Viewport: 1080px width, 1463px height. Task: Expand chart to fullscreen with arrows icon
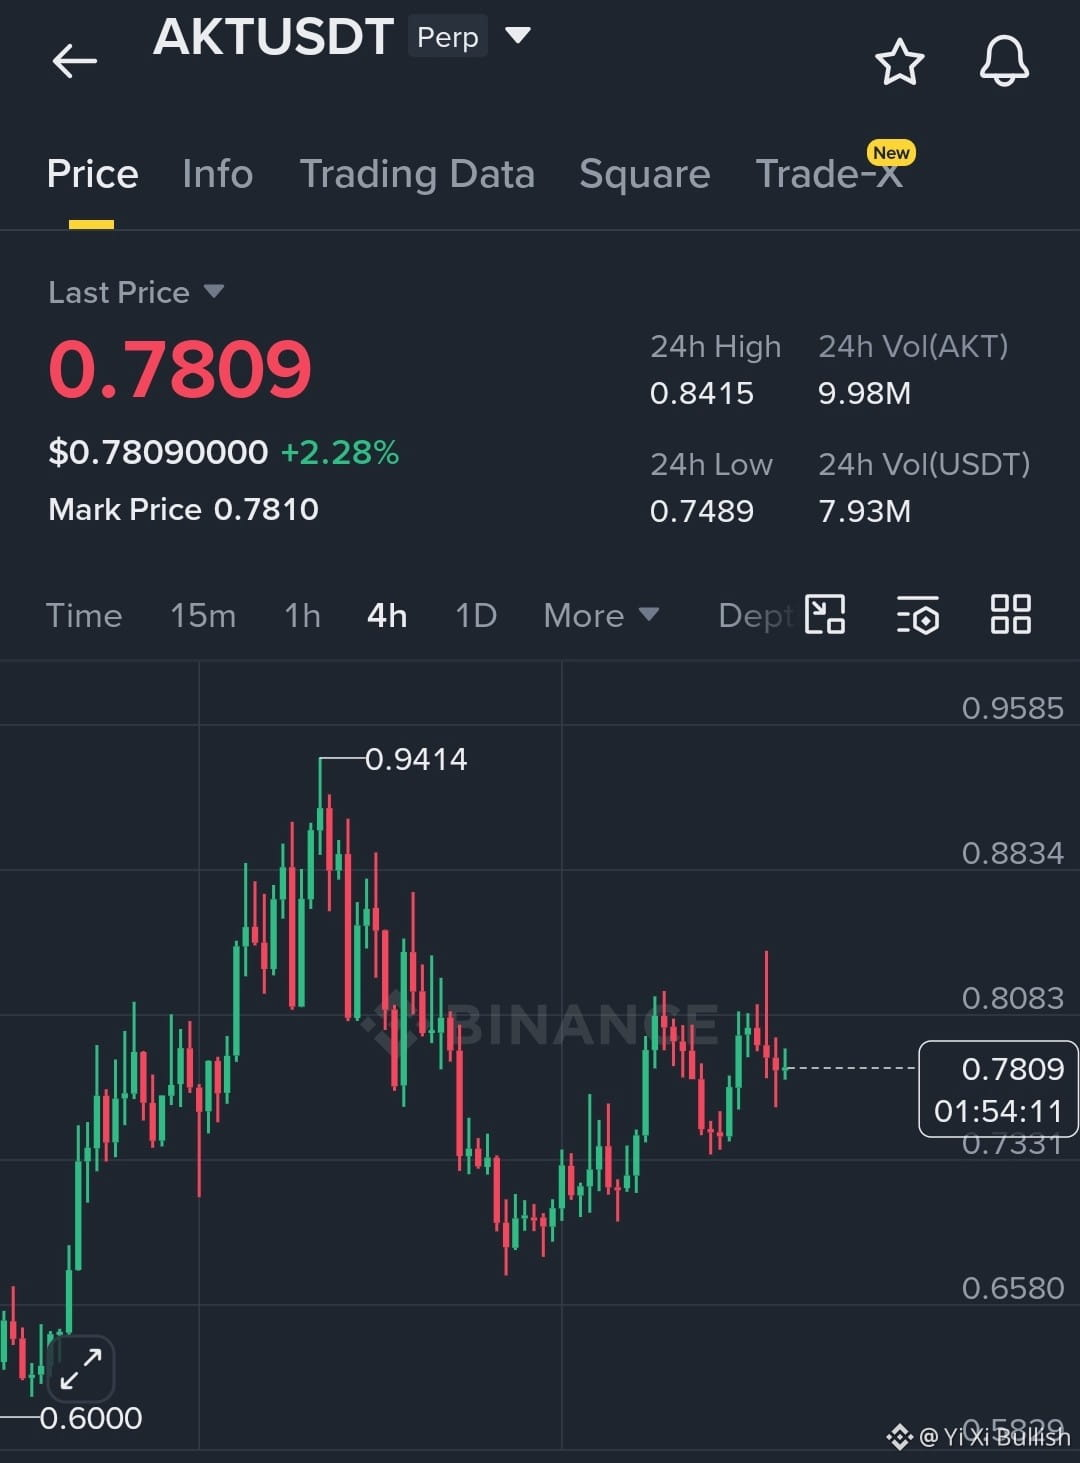[x=81, y=1369]
